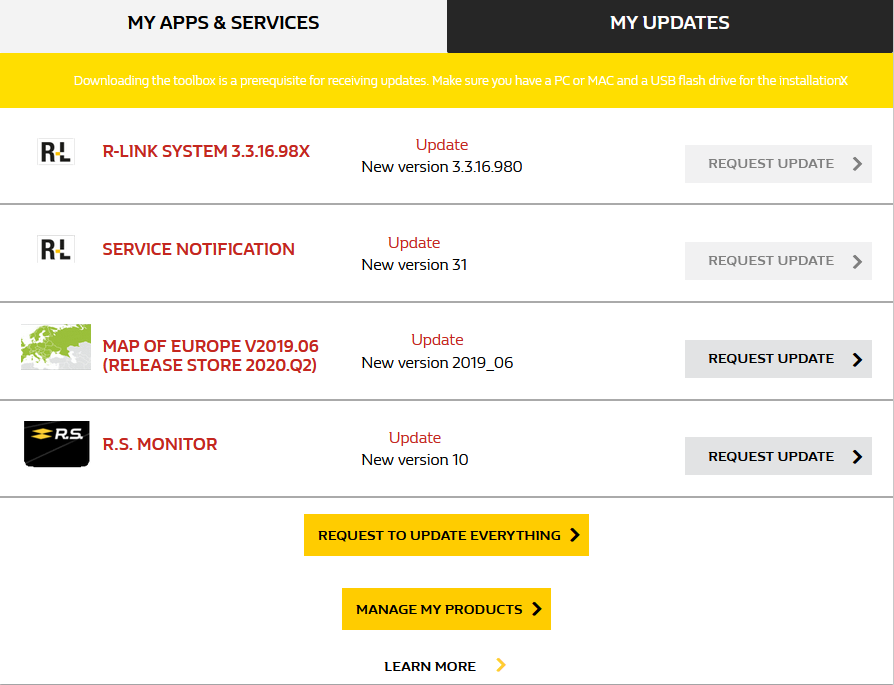Open the R.S. Monitor title

pyautogui.click(x=160, y=444)
